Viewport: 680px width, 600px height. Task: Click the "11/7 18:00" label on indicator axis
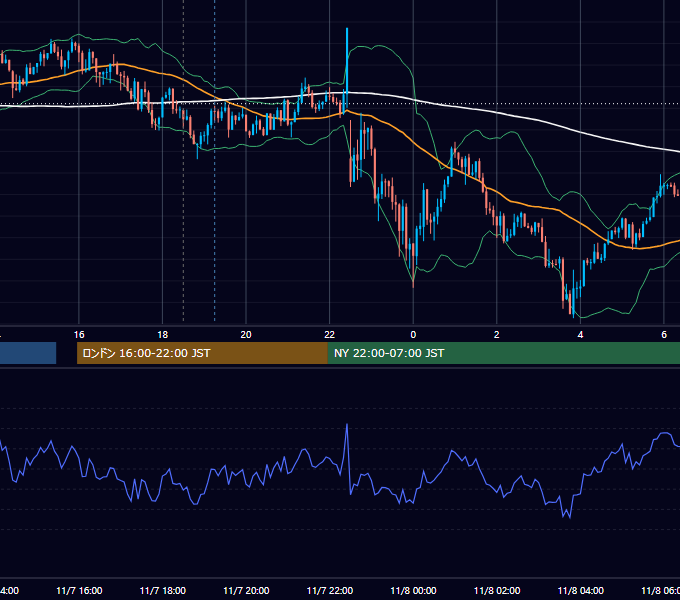(163, 591)
